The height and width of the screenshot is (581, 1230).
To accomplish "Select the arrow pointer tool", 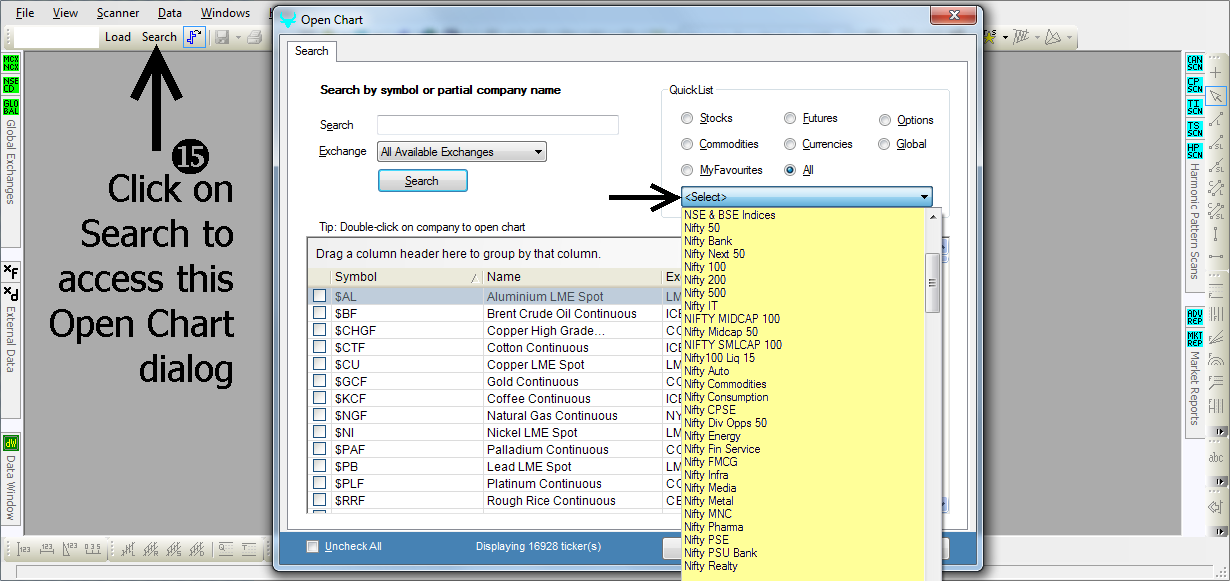I will pyautogui.click(x=1216, y=96).
